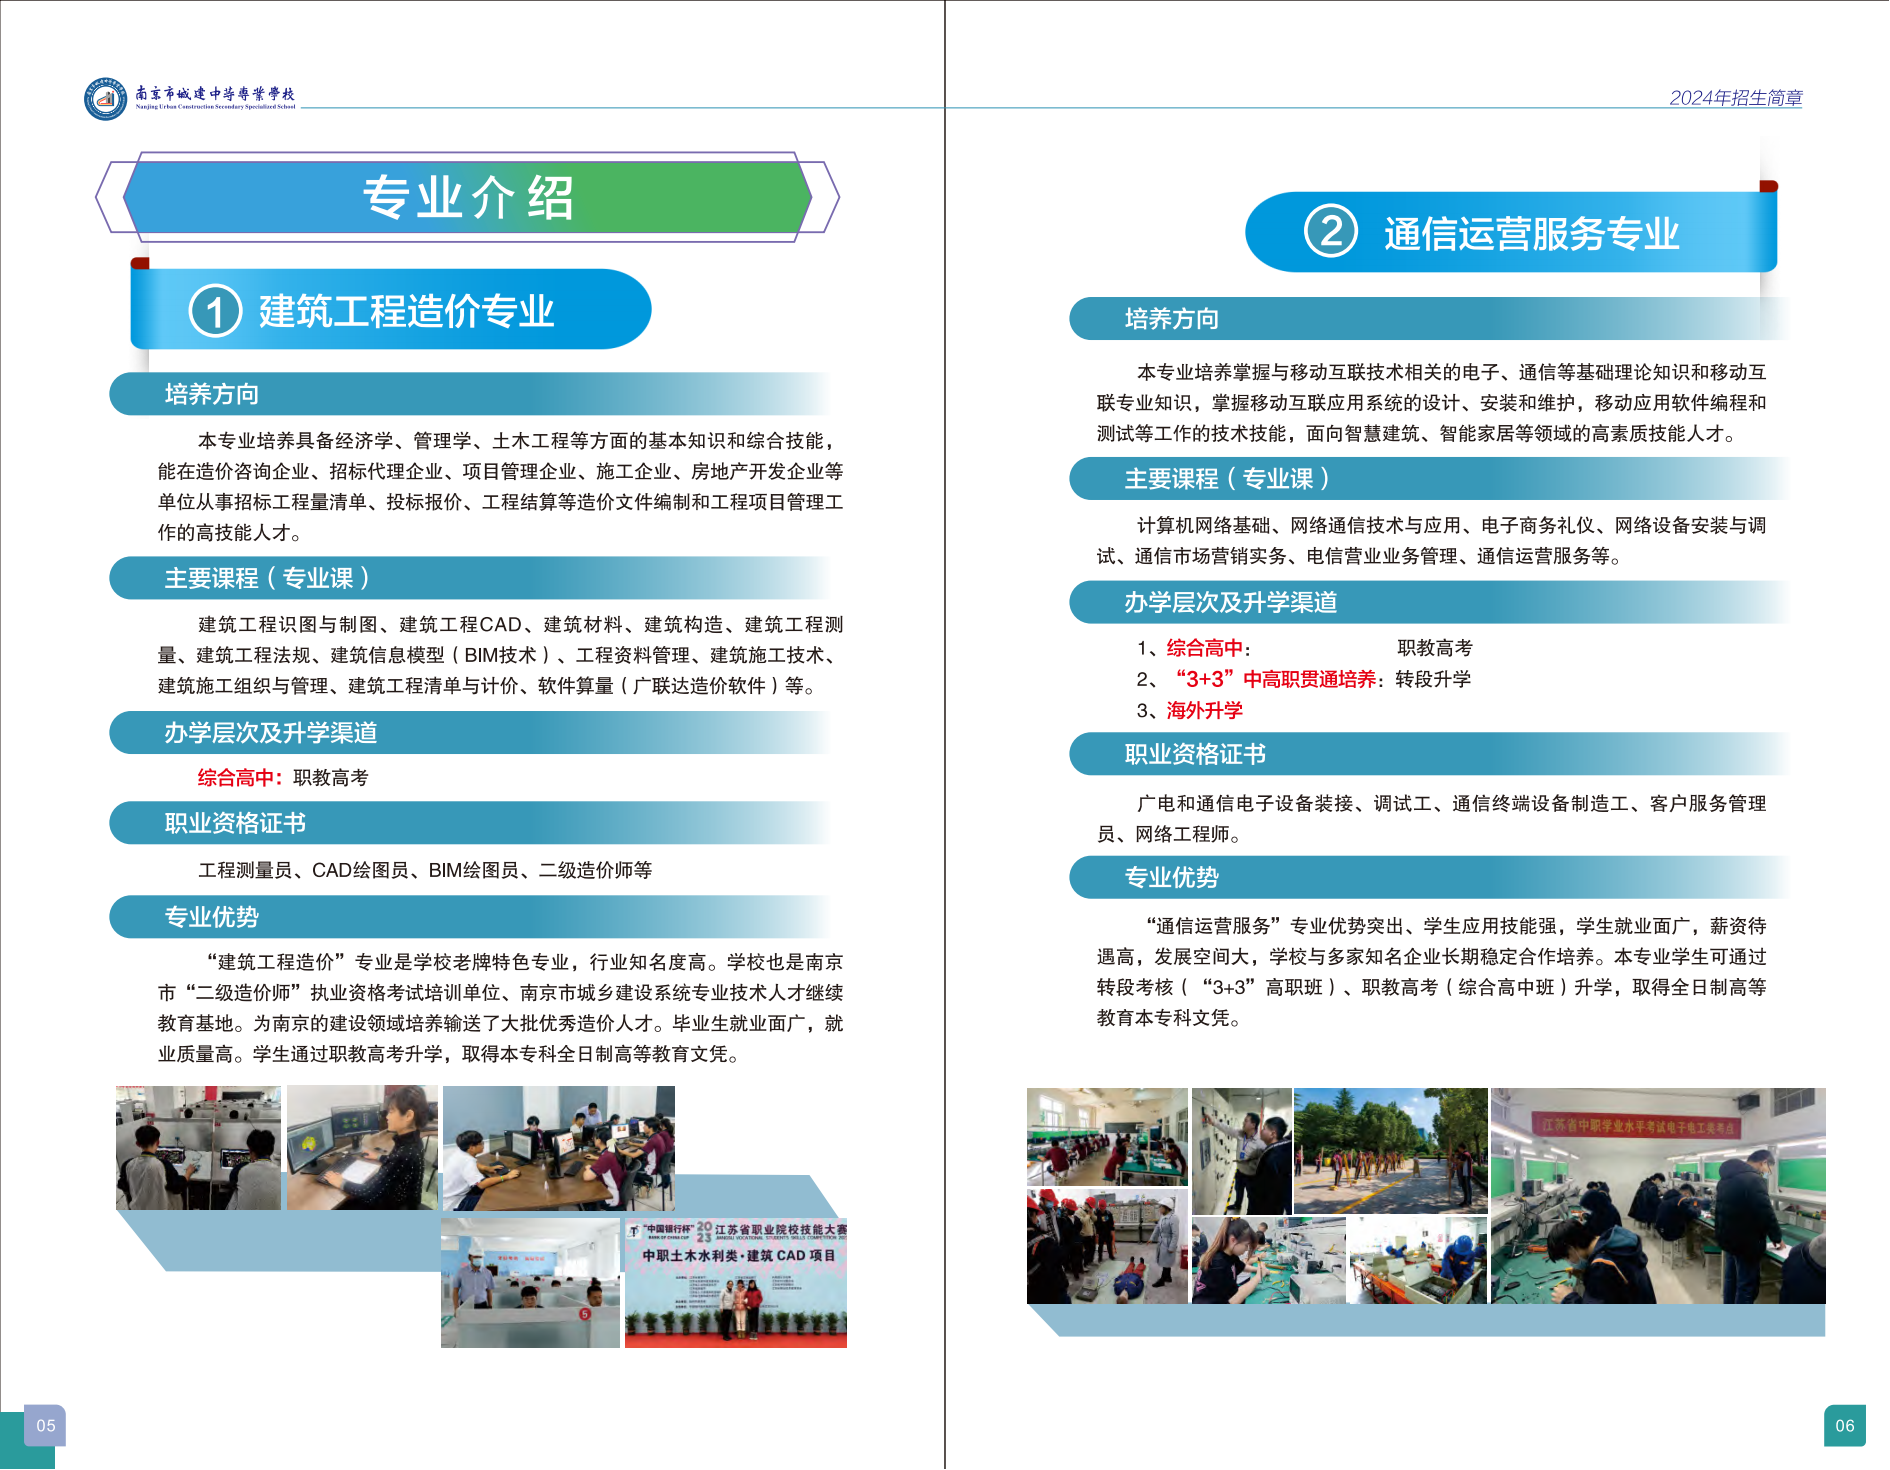Click the 通信运营服务专业 heading
This screenshot has width=1890, height=1470.
tap(1531, 233)
